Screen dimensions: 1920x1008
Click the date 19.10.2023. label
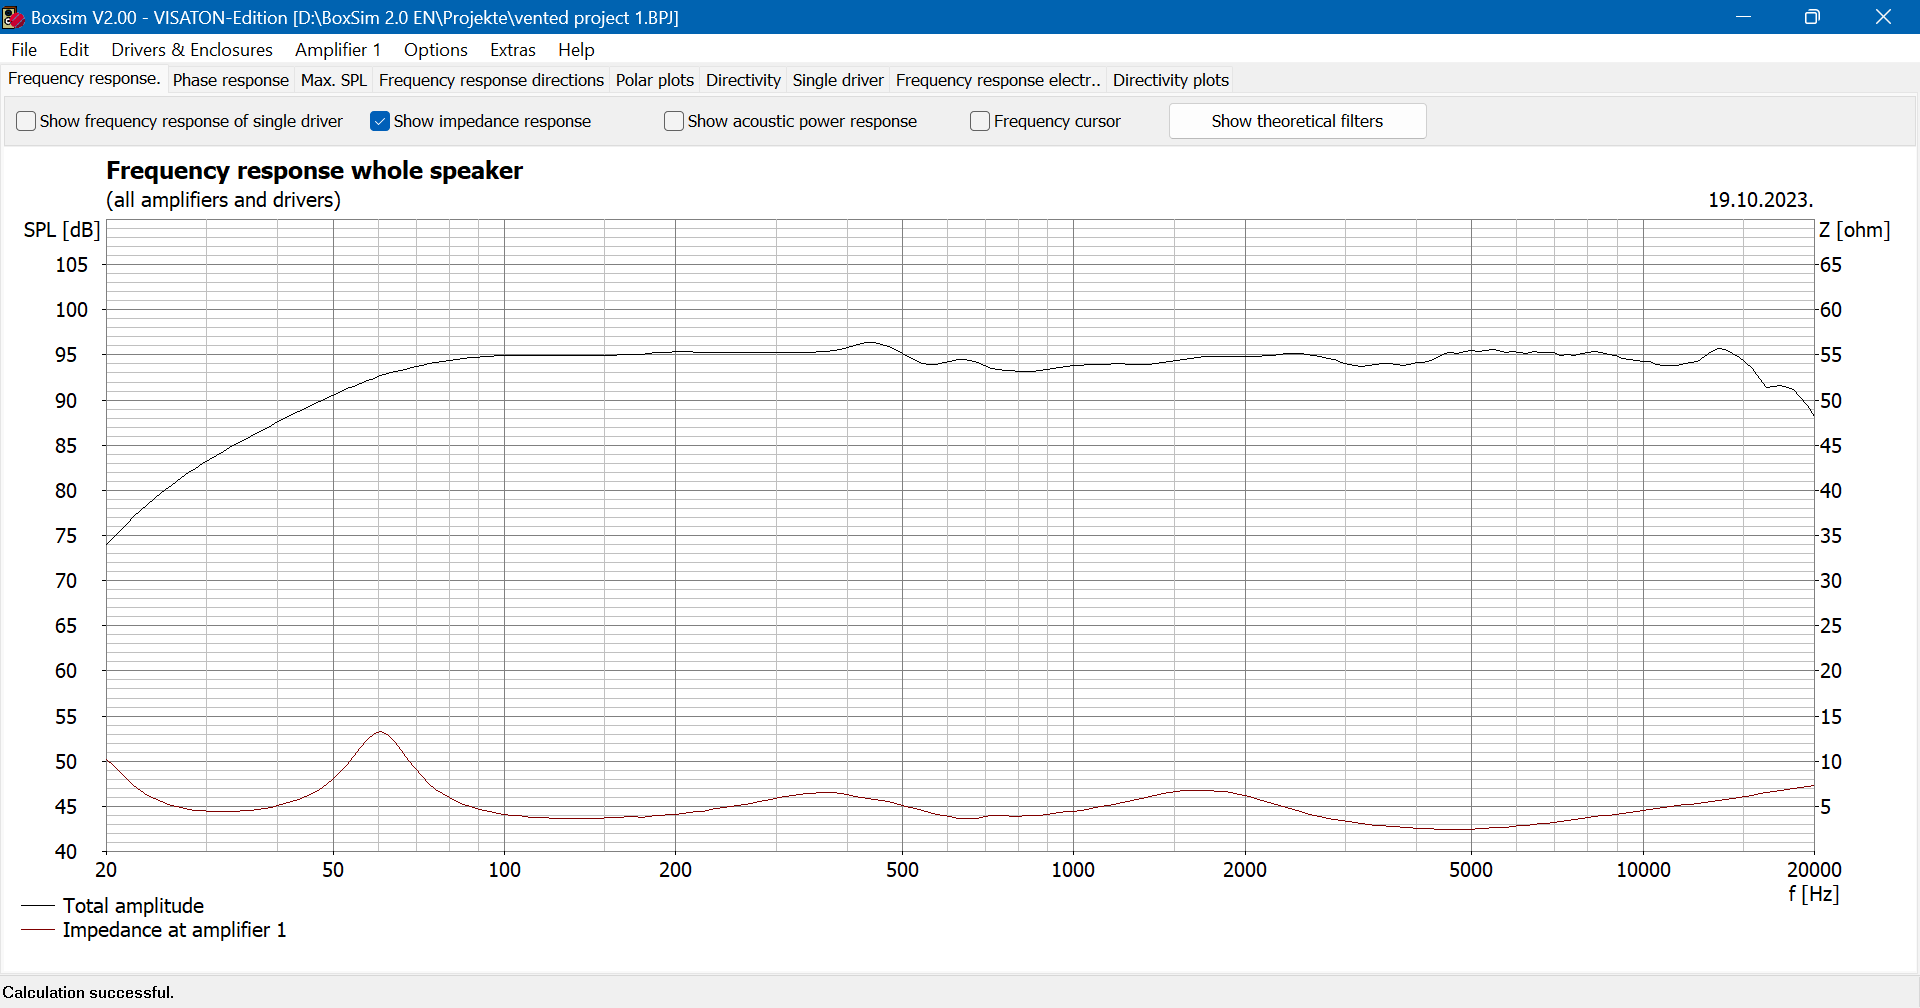1760,200
